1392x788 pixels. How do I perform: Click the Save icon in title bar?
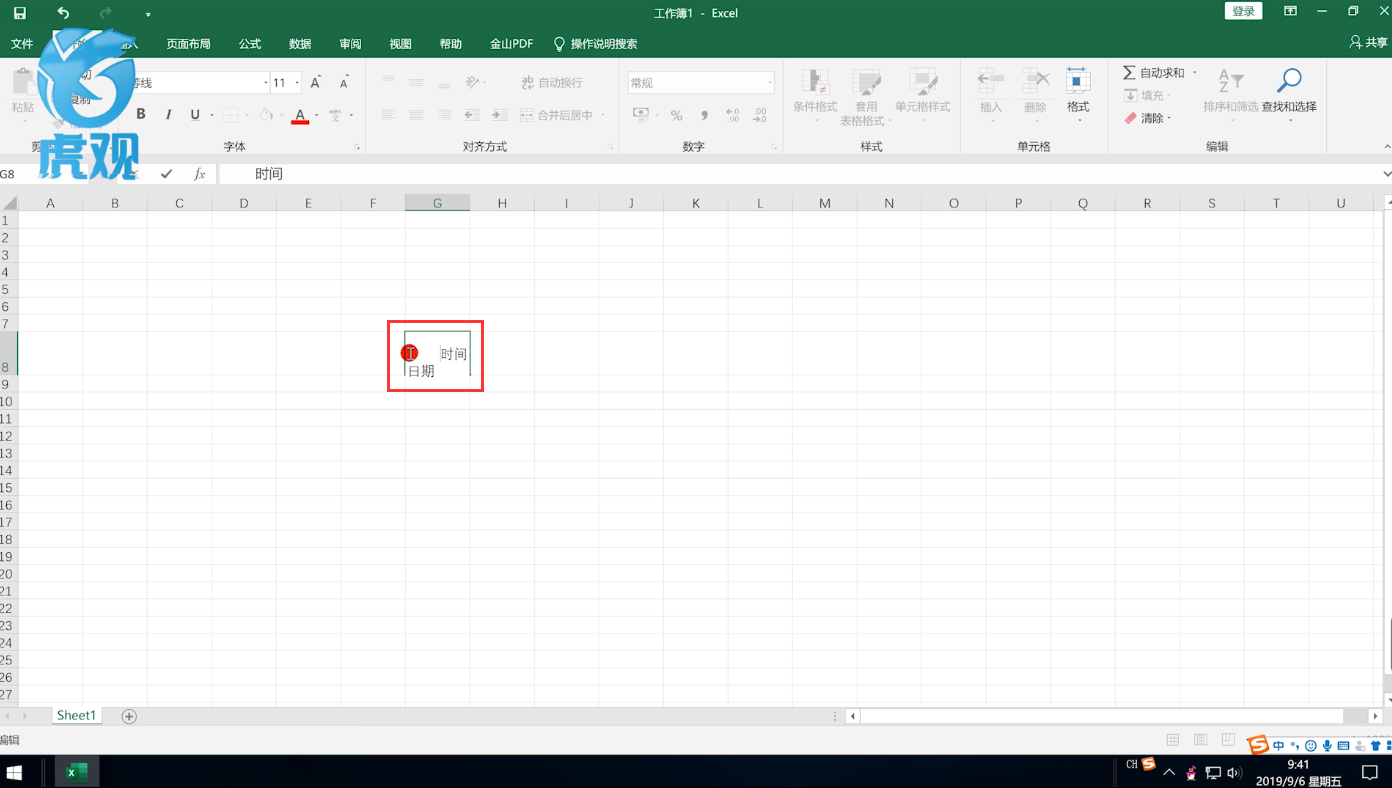pyautogui.click(x=20, y=13)
